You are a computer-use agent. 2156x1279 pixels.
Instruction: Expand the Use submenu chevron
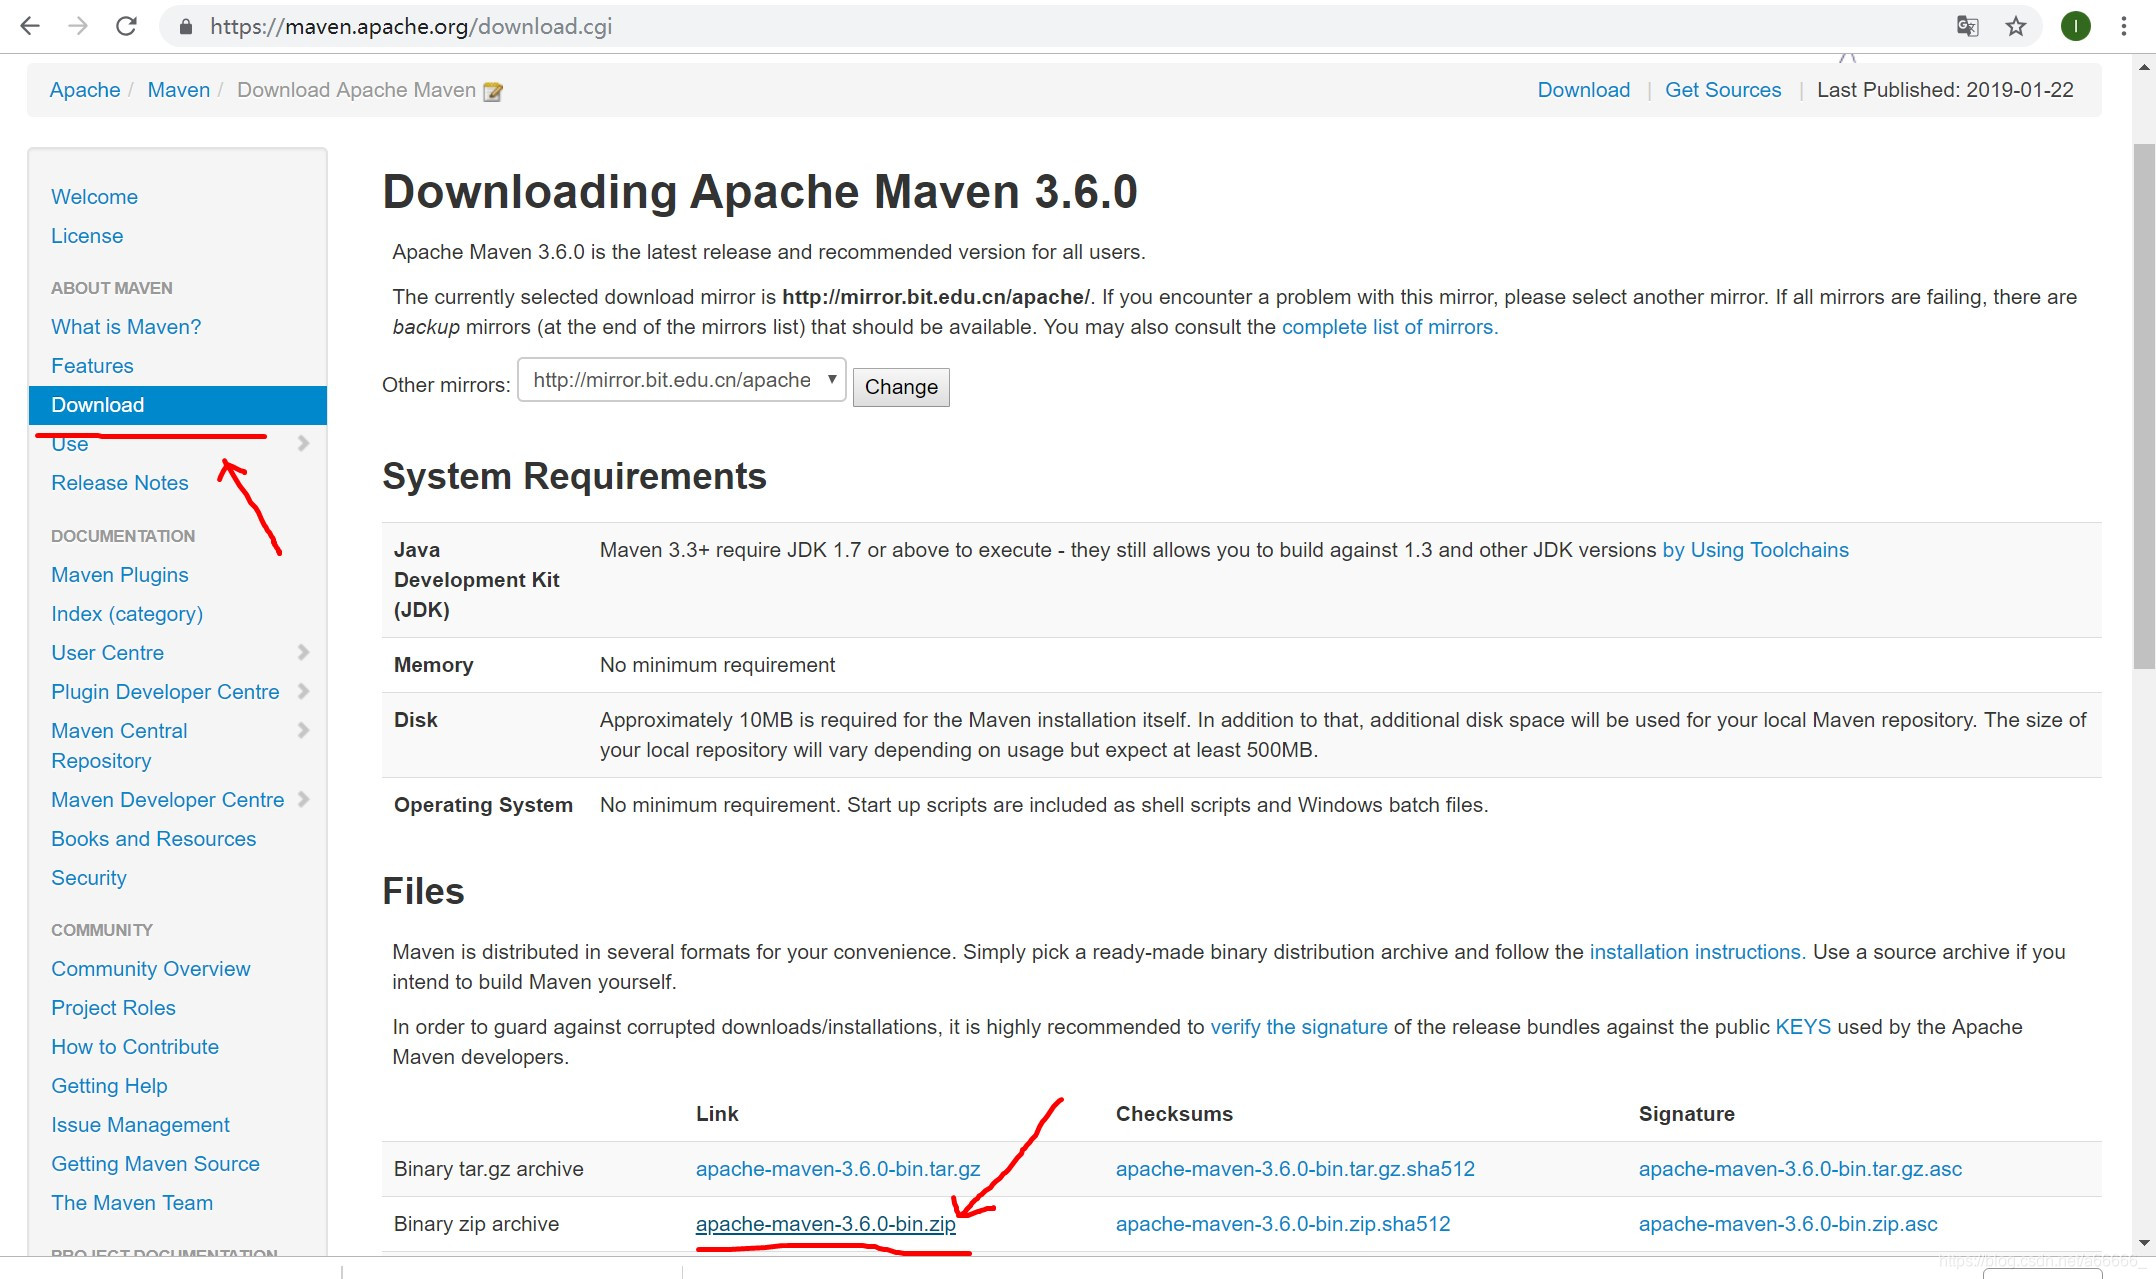[304, 443]
